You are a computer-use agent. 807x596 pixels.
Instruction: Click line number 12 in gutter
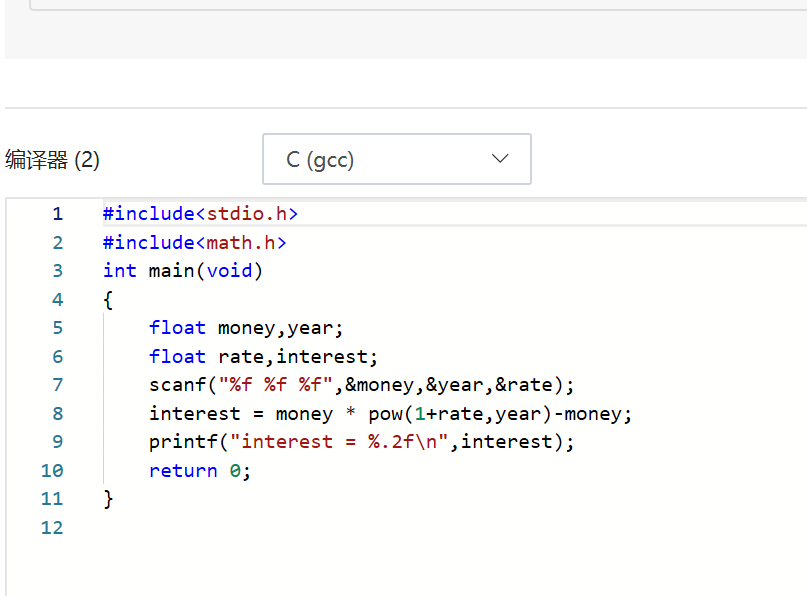tap(52, 528)
